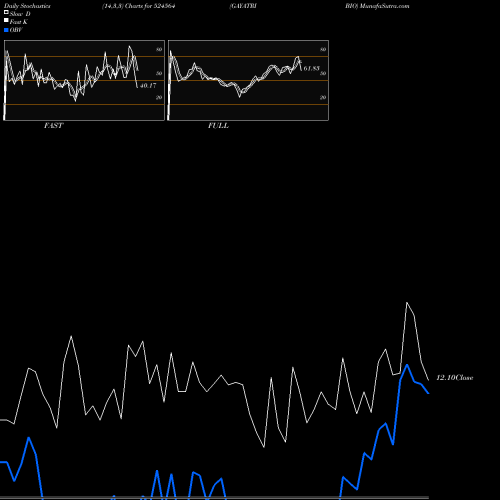The height and width of the screenshot is (500, 500).
Task: Click the 61.83 value in FULL chart
Action: click(x=311, y=68)
